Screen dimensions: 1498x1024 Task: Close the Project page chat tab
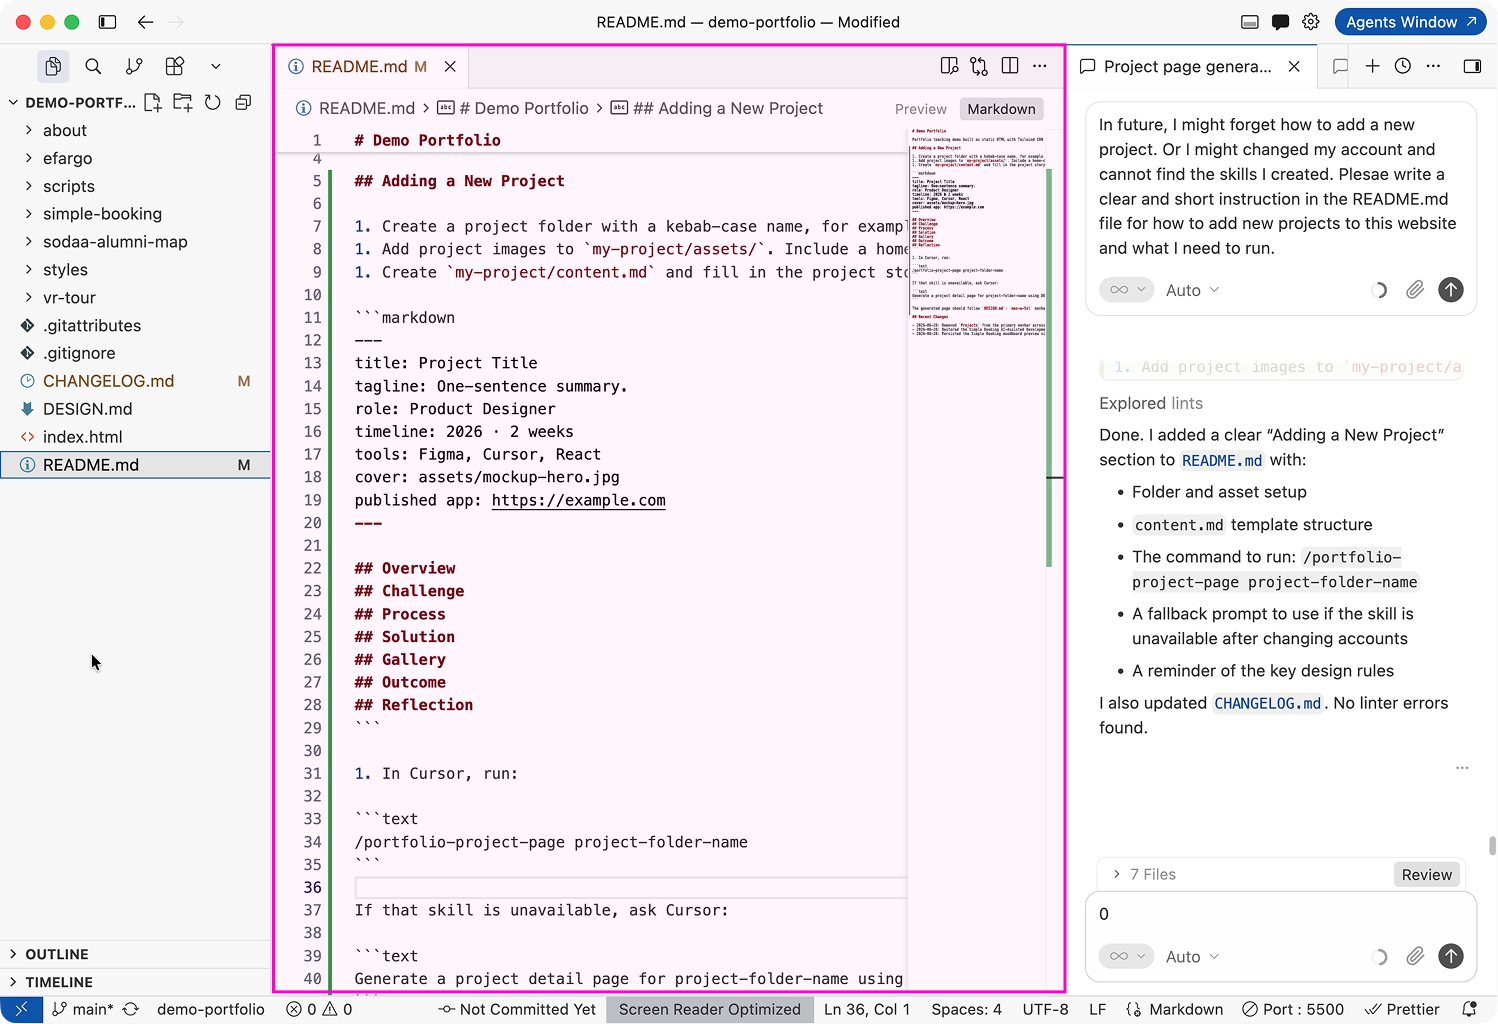[x=1294, y=66]
